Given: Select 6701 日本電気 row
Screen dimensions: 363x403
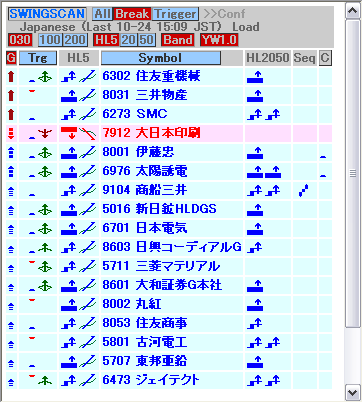Looking at the screenshot, I should point(169,228).
